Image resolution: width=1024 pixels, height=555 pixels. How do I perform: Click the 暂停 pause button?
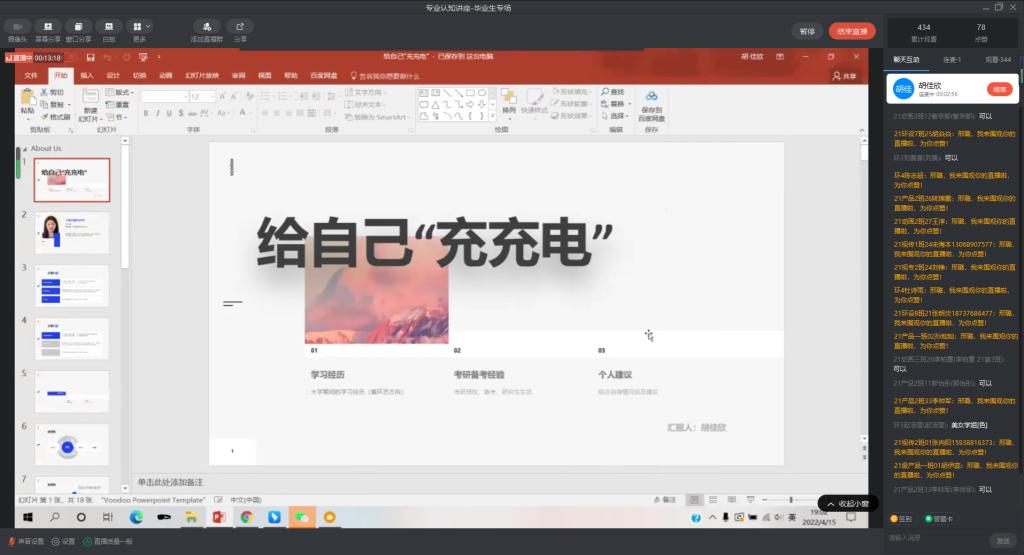(806, 31)
